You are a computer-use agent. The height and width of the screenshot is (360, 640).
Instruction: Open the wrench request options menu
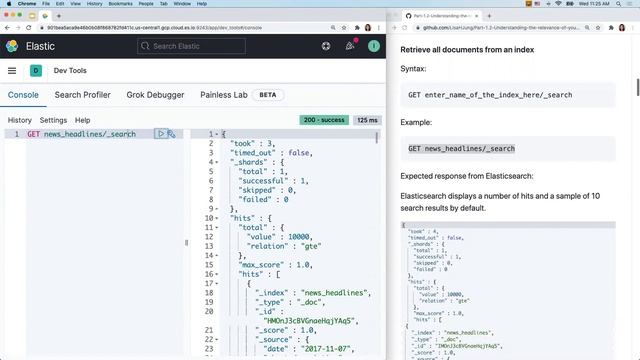point(172,134)
